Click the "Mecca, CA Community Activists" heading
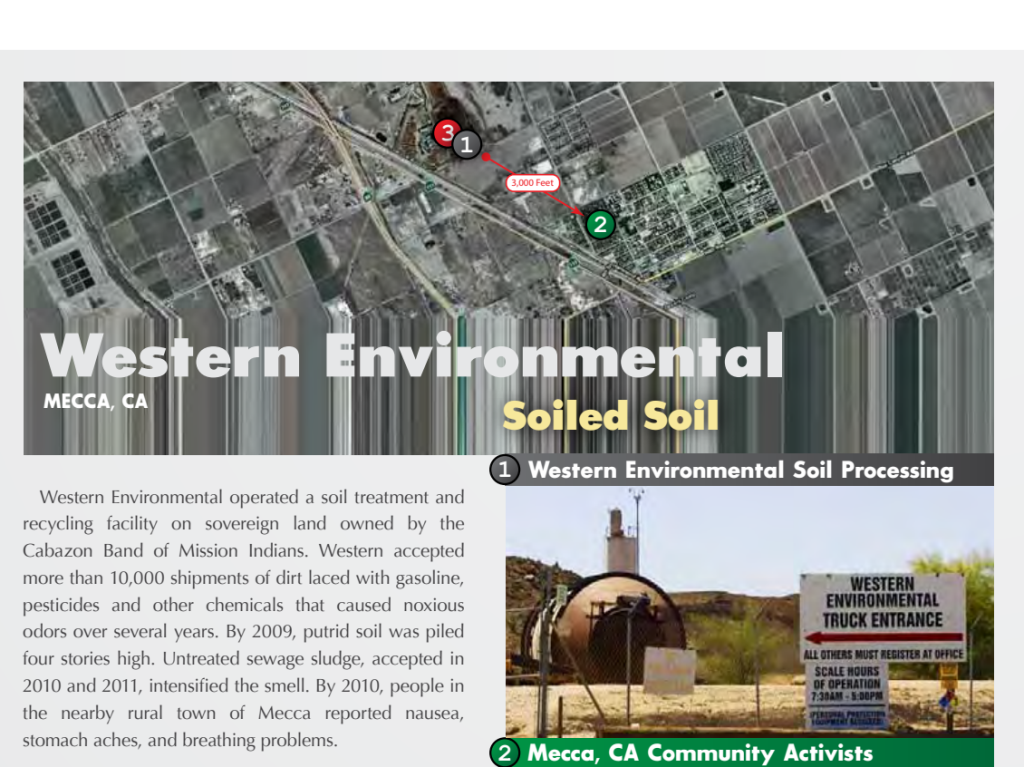Viewport: 1024px width, 767px height. click(700, 753)
